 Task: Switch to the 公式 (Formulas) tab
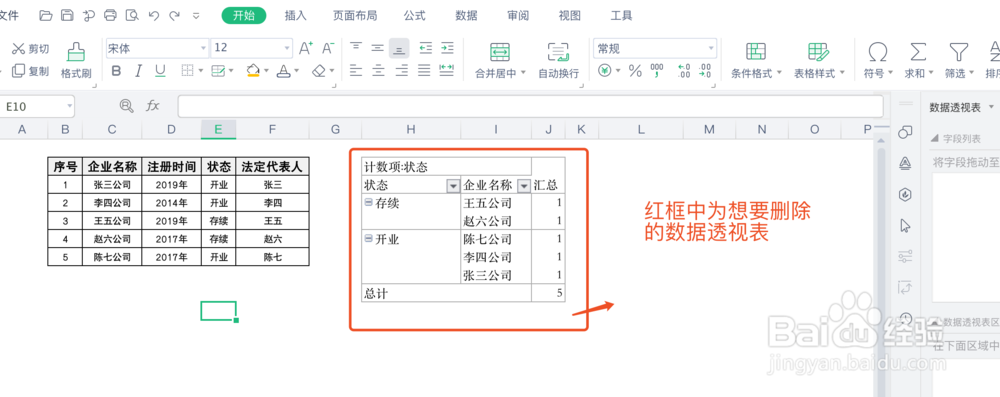415,16
